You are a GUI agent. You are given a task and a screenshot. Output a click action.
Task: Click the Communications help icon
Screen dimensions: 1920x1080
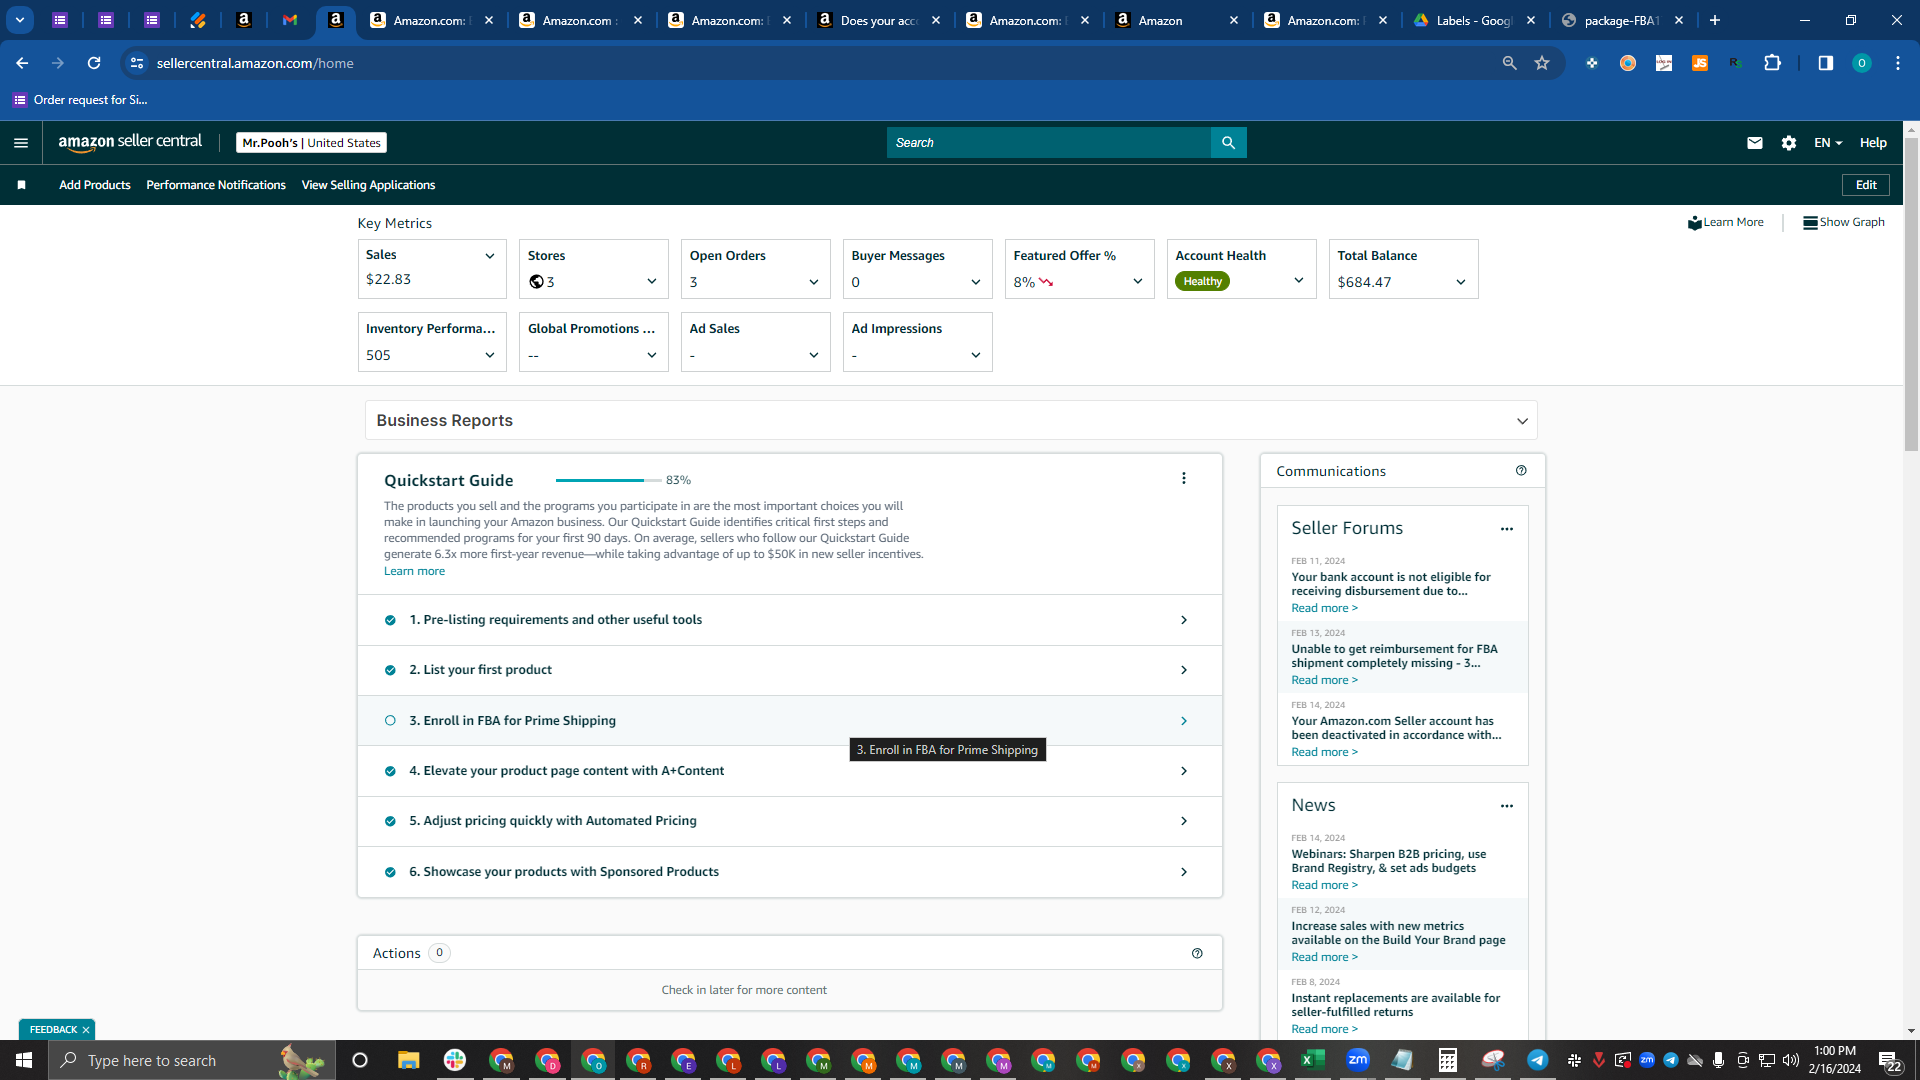click(1521, 471)
